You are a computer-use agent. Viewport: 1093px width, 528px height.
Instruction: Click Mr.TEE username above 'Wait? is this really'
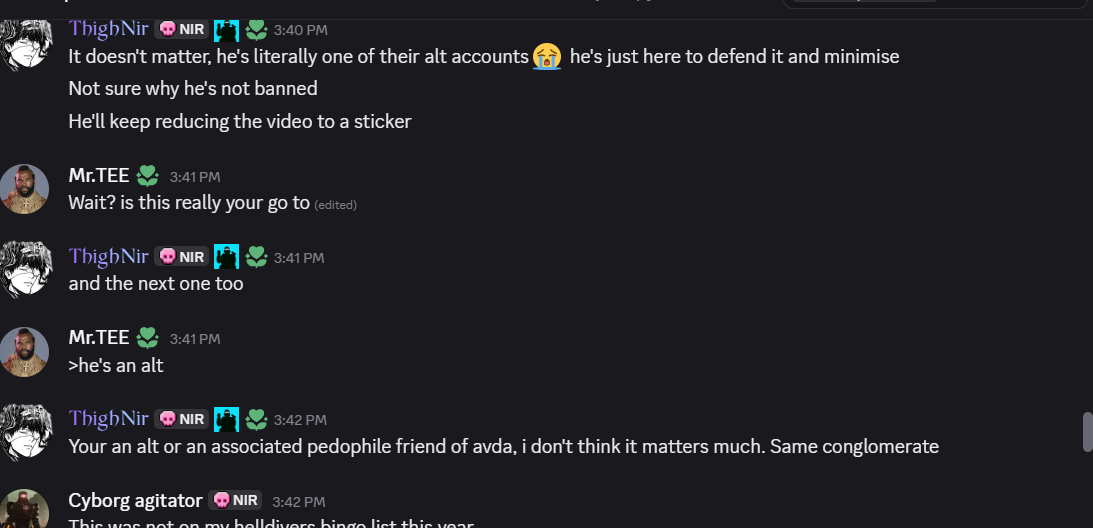click(x=99, y=176)
